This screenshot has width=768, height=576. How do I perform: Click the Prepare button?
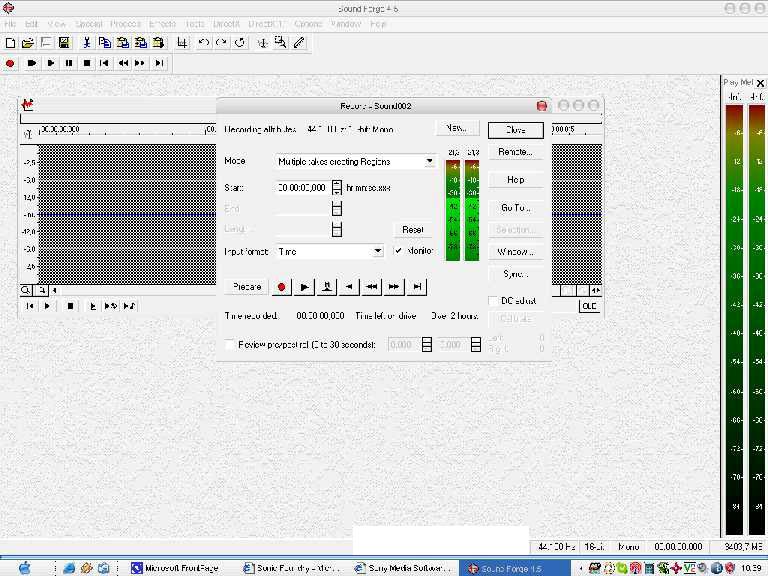(x=247, y=287)
